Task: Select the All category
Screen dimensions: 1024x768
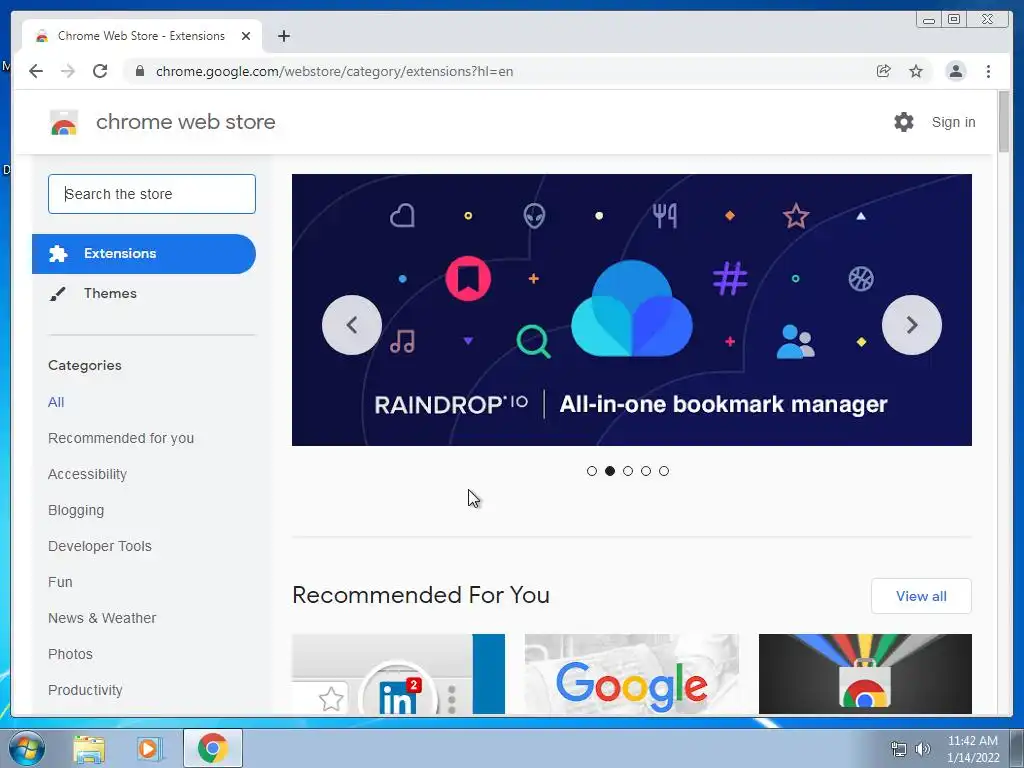Action: (56, 402)
